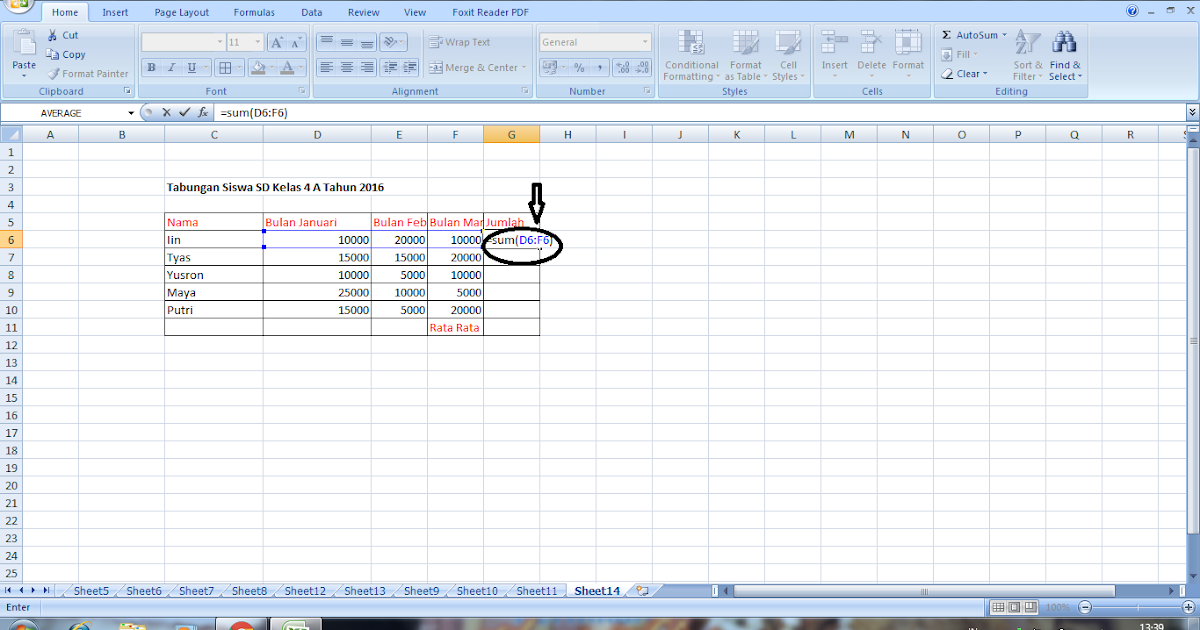This screenshot has width=1200, height=630.
Task: Click the Insert Function fx icon
Action: [203, 112]
